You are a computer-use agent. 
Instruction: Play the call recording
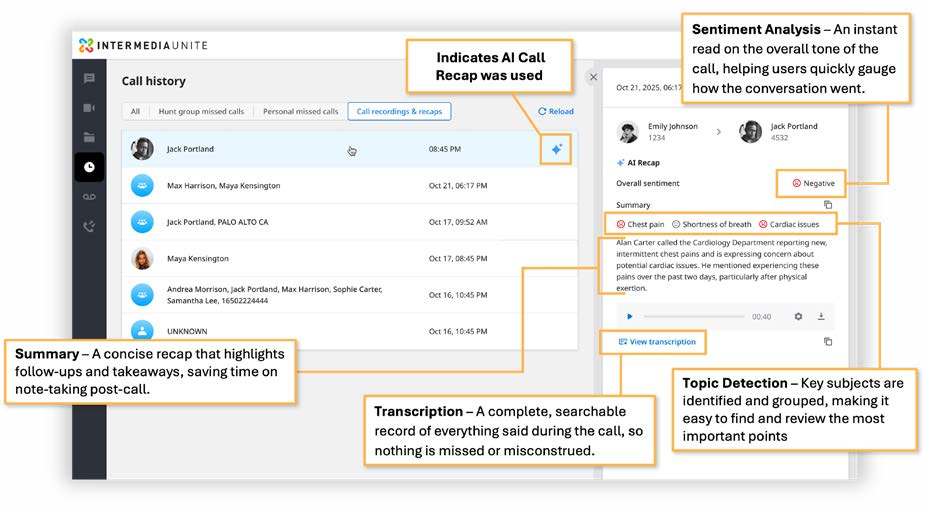click(x=630, y=317)
